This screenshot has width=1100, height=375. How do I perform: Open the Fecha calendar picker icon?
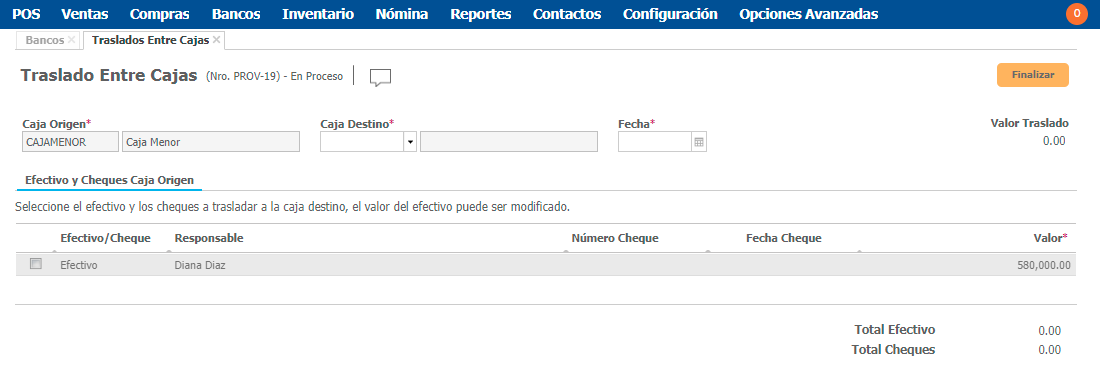699,142
